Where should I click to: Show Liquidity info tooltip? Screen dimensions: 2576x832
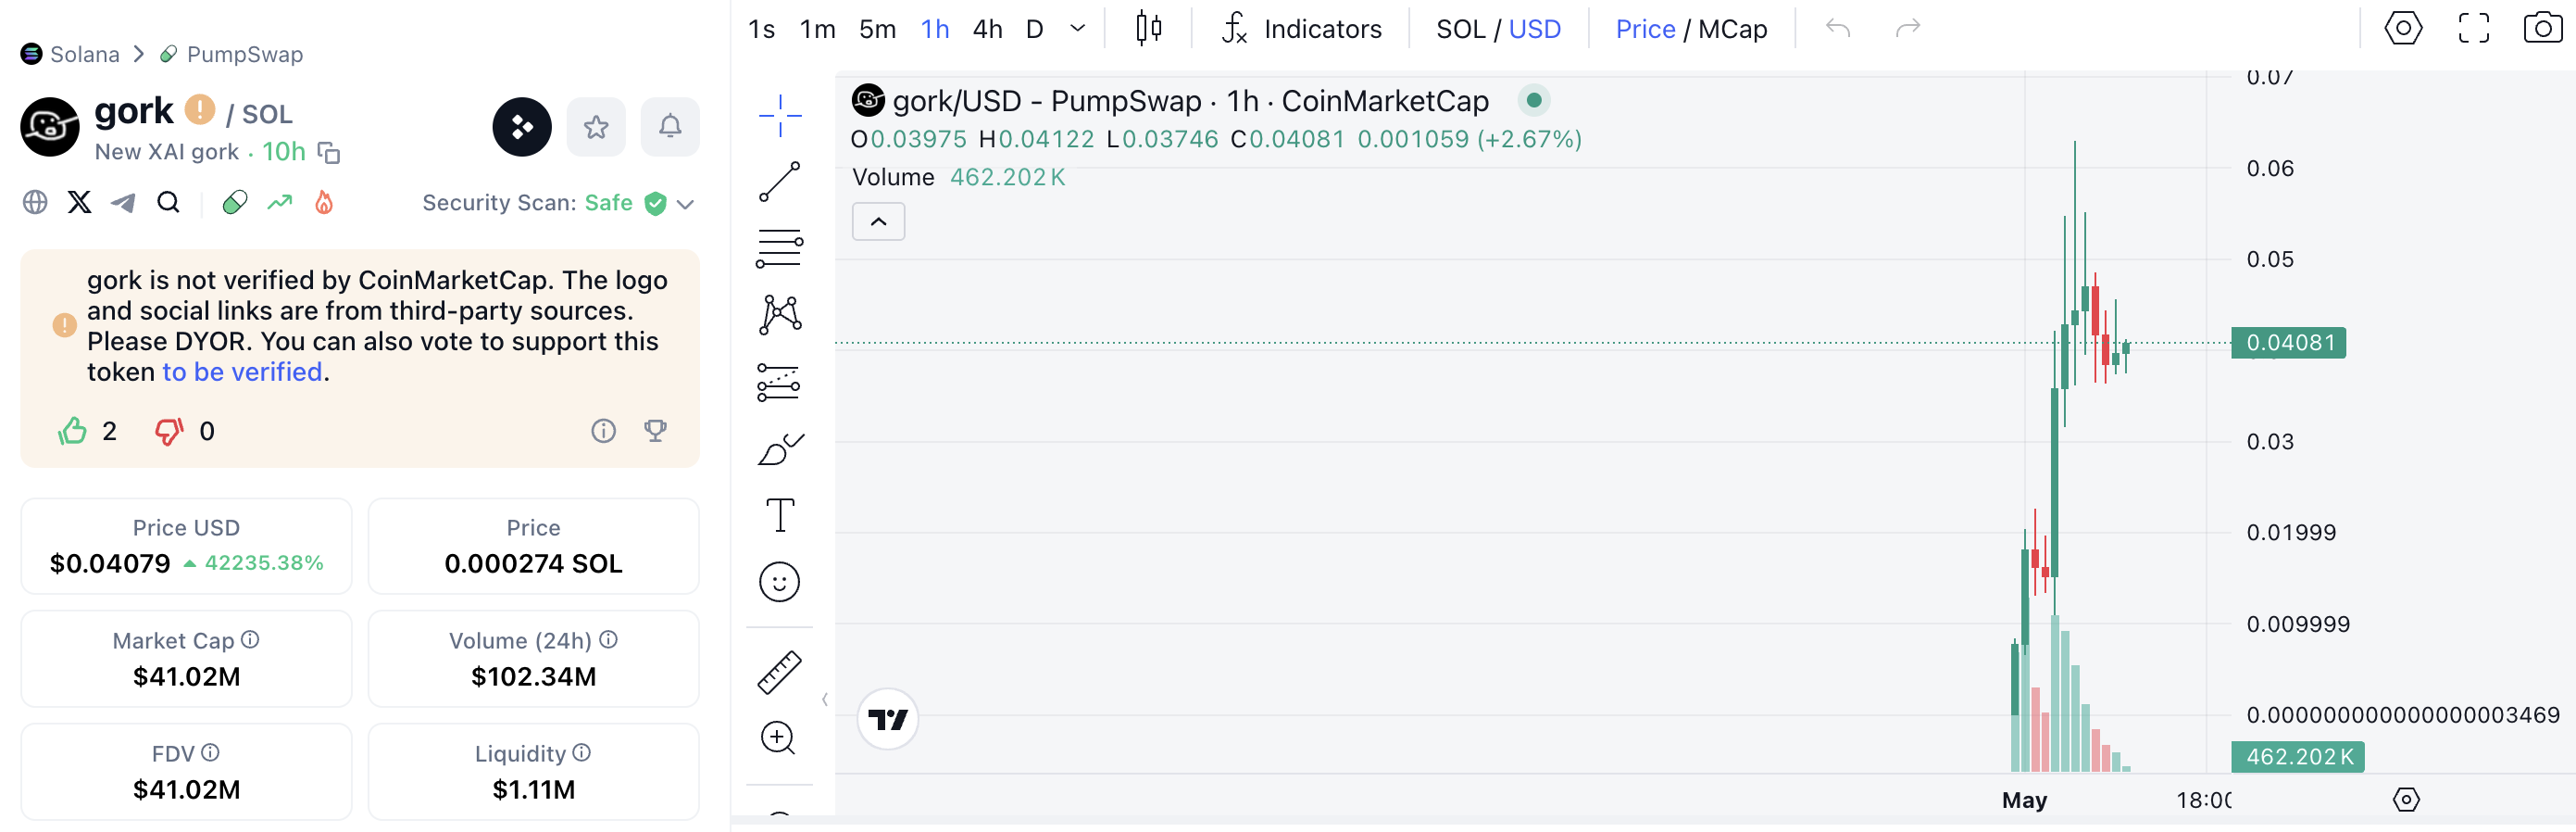tap(582, 752)
